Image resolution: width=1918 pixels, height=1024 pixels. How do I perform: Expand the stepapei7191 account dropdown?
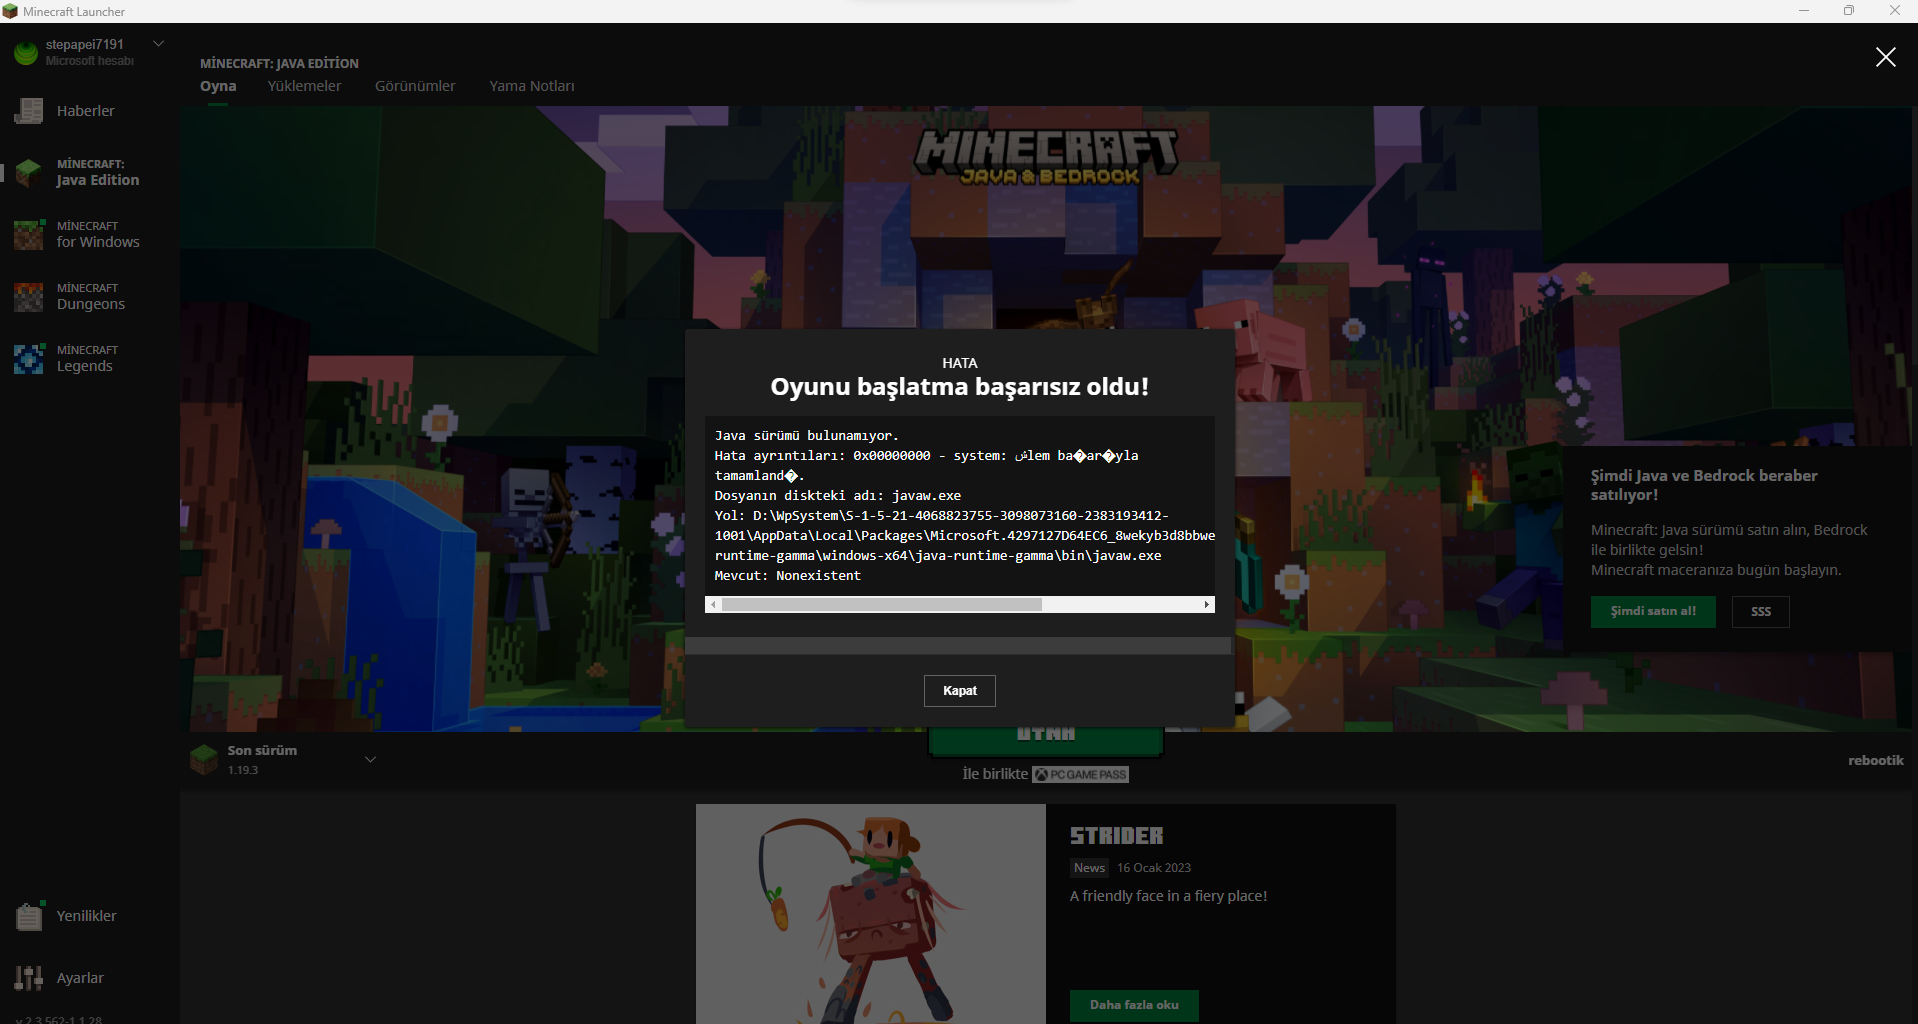tap(158, 44)
